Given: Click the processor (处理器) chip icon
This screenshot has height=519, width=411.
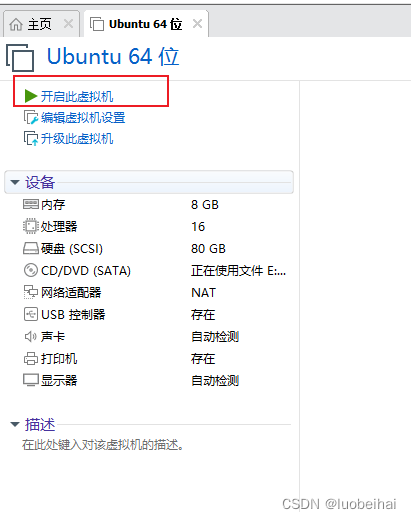Looking at the screenshot, I should (x=31, y=226).
